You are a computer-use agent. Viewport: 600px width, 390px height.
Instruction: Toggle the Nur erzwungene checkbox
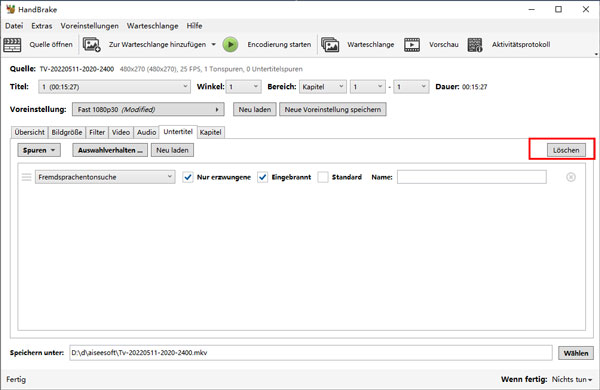(188, 177)
